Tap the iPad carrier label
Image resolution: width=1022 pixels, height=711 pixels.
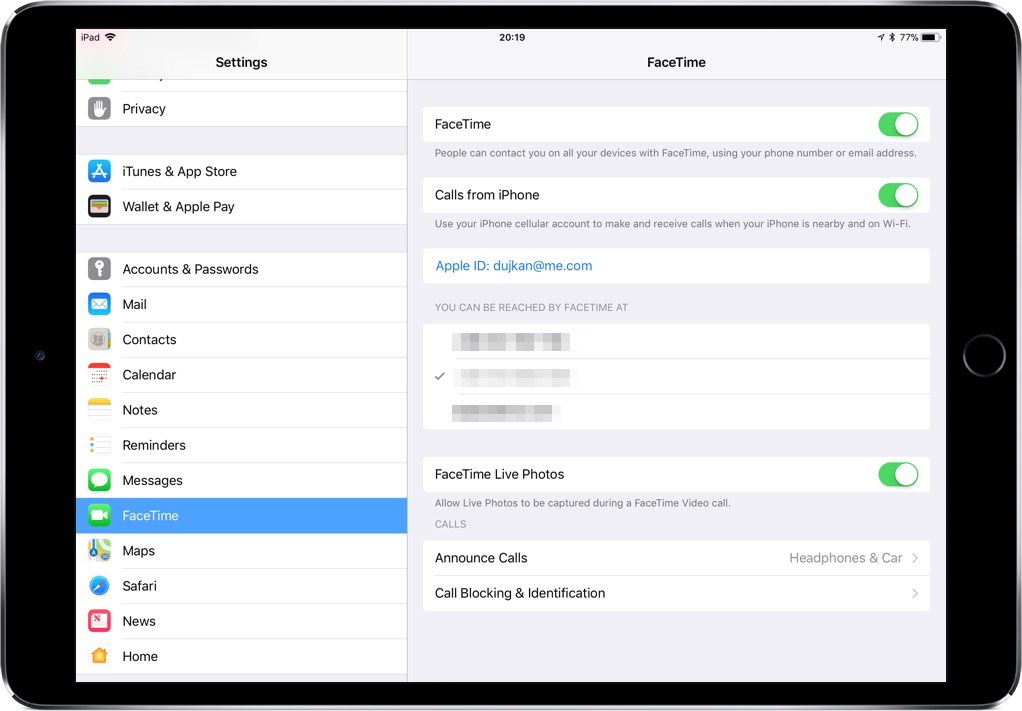[91, 38]
